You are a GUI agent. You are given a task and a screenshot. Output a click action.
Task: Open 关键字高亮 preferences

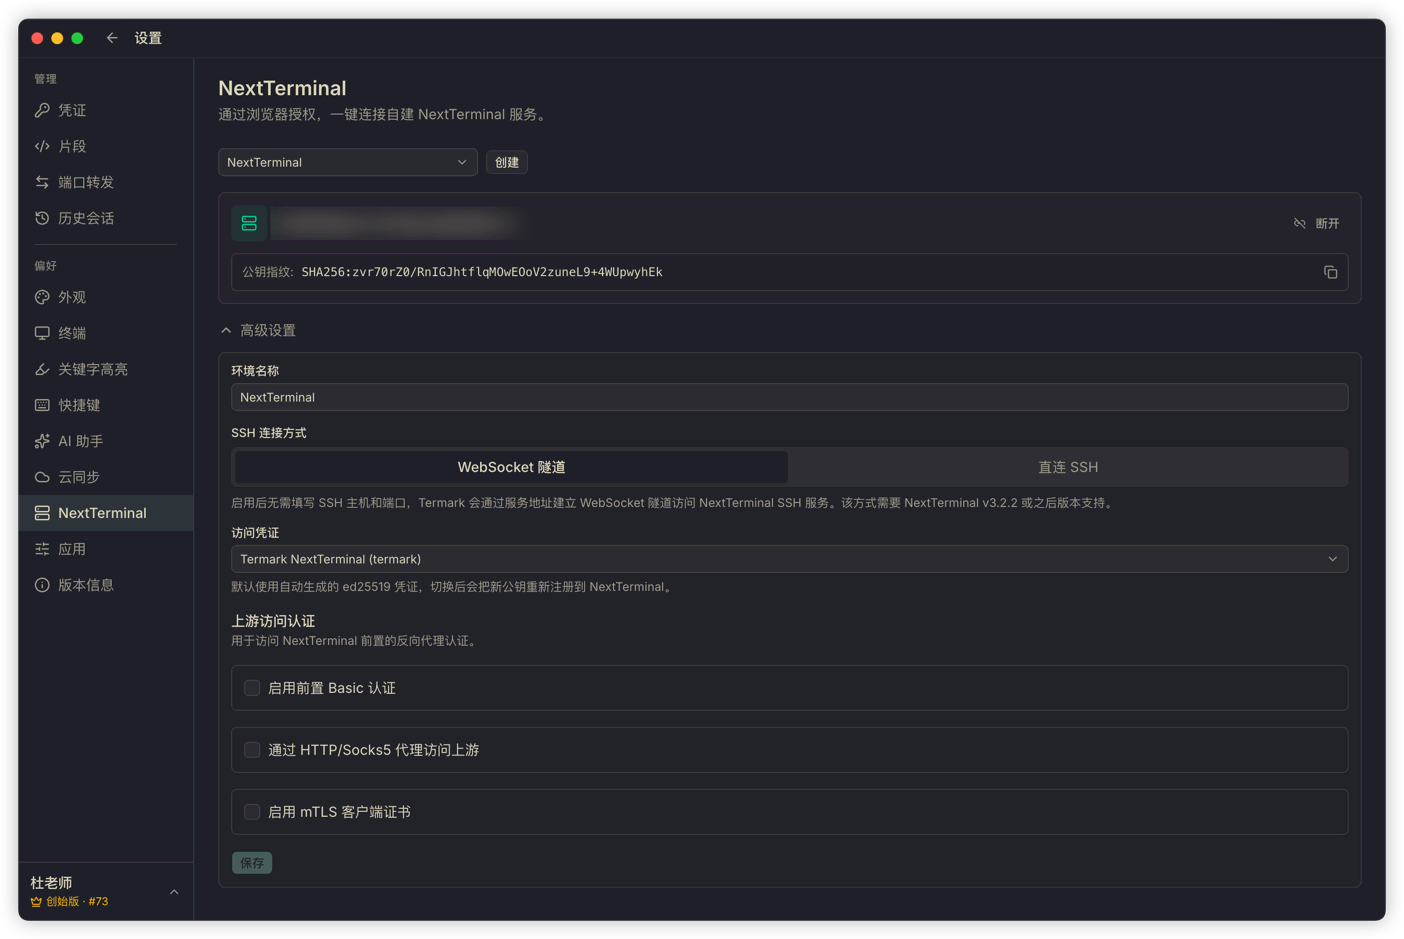pyautogui.click(x=105, y=369)
